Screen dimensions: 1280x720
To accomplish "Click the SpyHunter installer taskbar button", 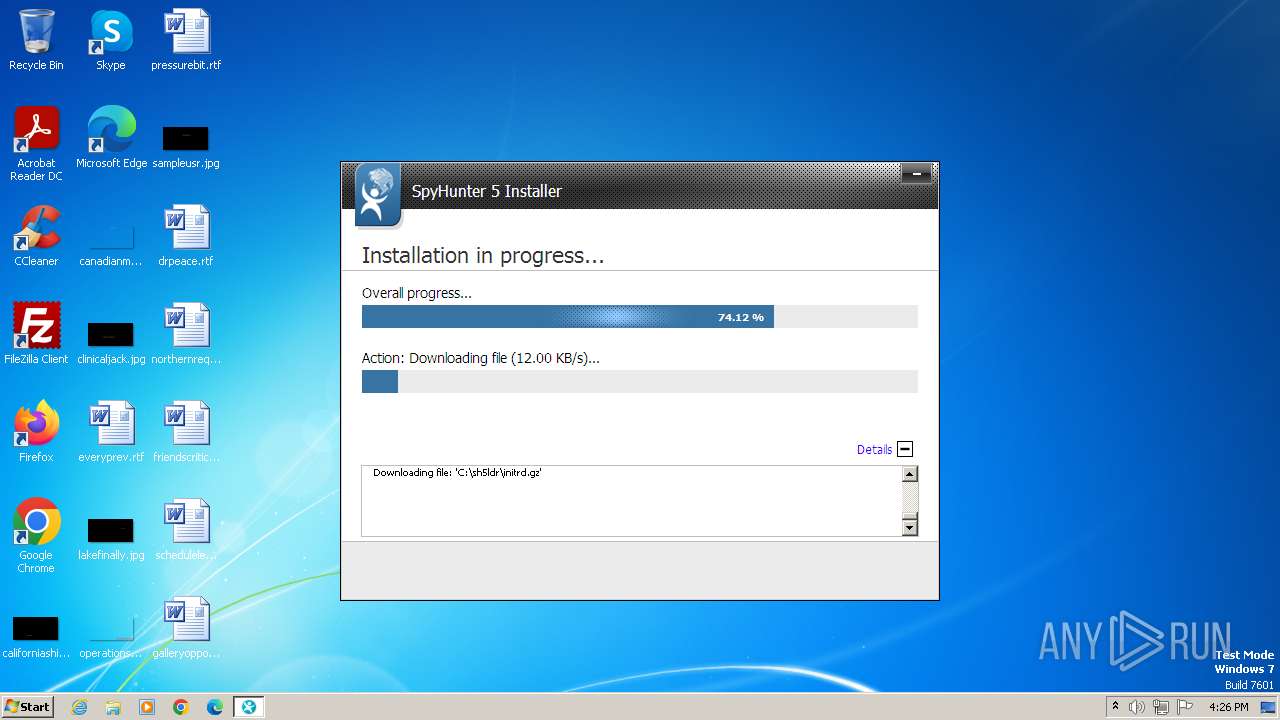I will coord(249,707).
